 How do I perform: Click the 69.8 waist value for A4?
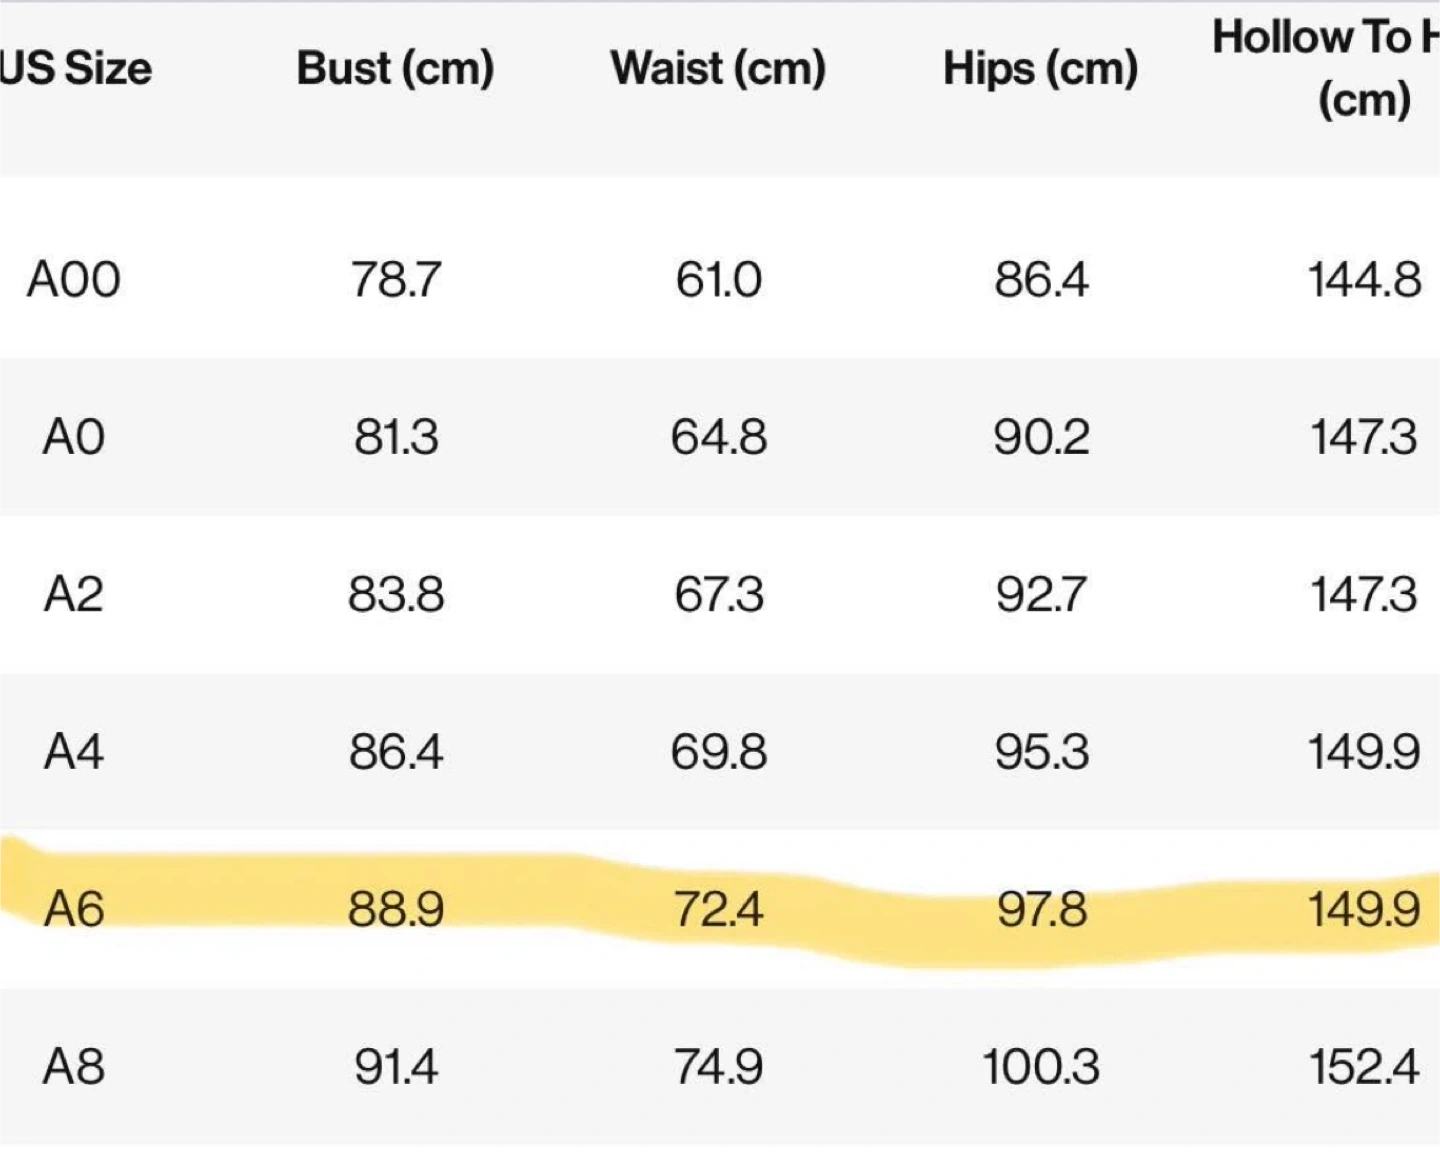(x=718, y=751)
